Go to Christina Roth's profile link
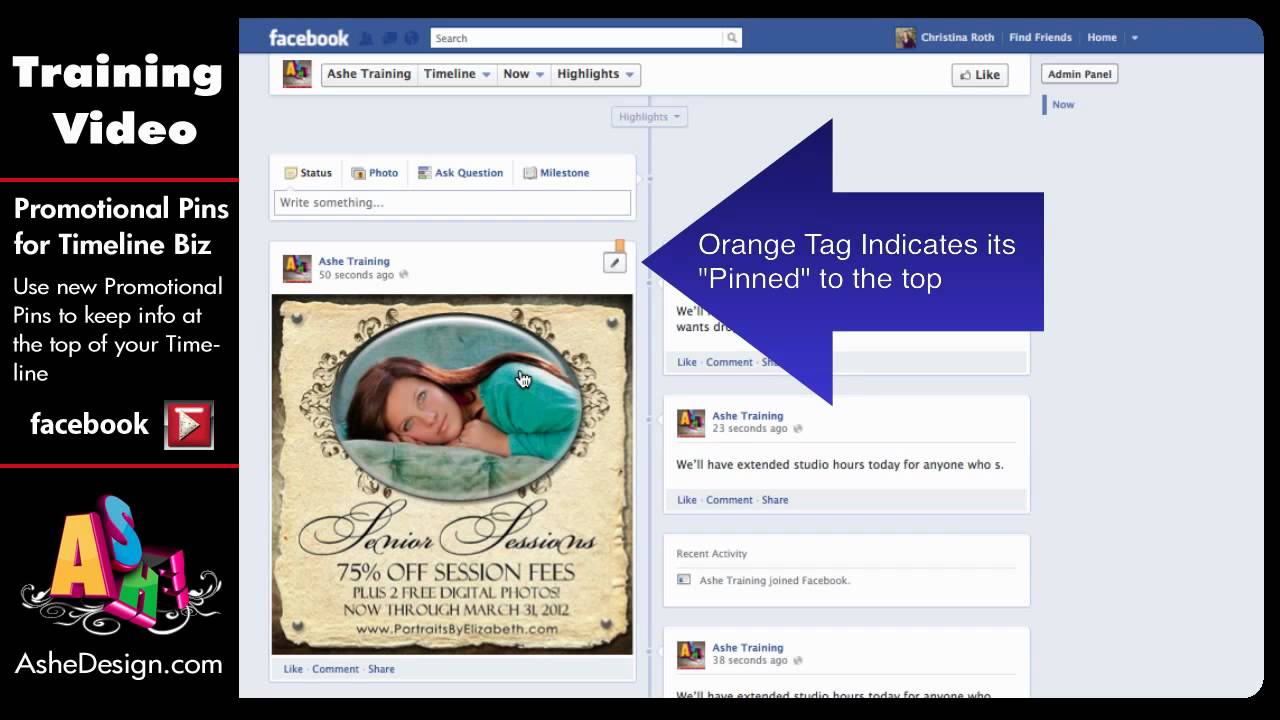The image size is (1280, 720). click(x=957, y=38)
